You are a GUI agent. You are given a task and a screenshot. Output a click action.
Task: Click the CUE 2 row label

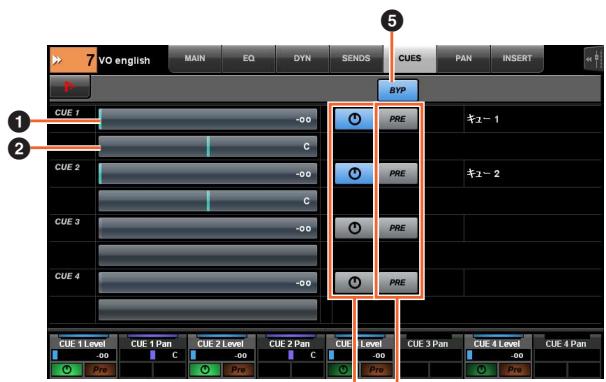(x=67, y=167)
